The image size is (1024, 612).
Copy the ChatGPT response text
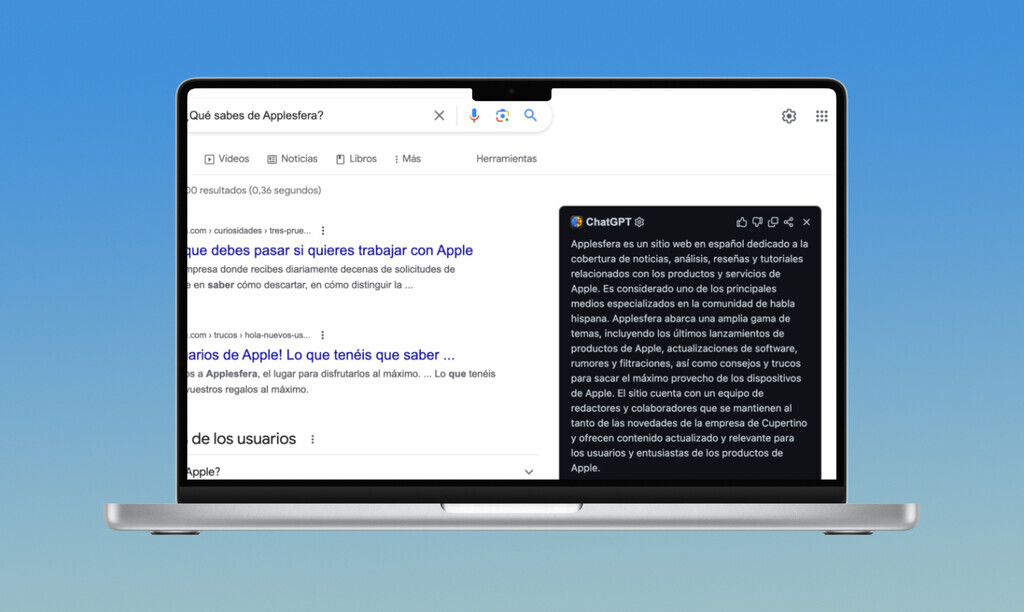(x=773, y=222)
